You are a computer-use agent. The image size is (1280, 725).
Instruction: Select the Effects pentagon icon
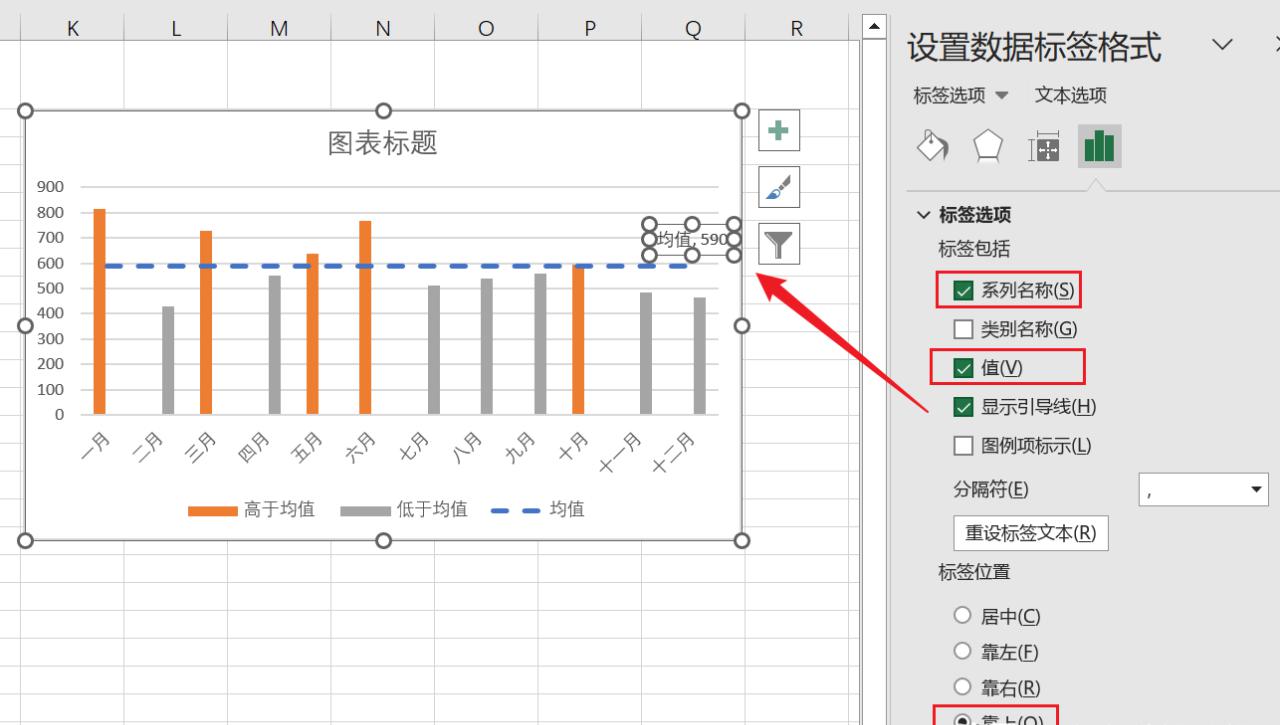click(x=988, y=147)
